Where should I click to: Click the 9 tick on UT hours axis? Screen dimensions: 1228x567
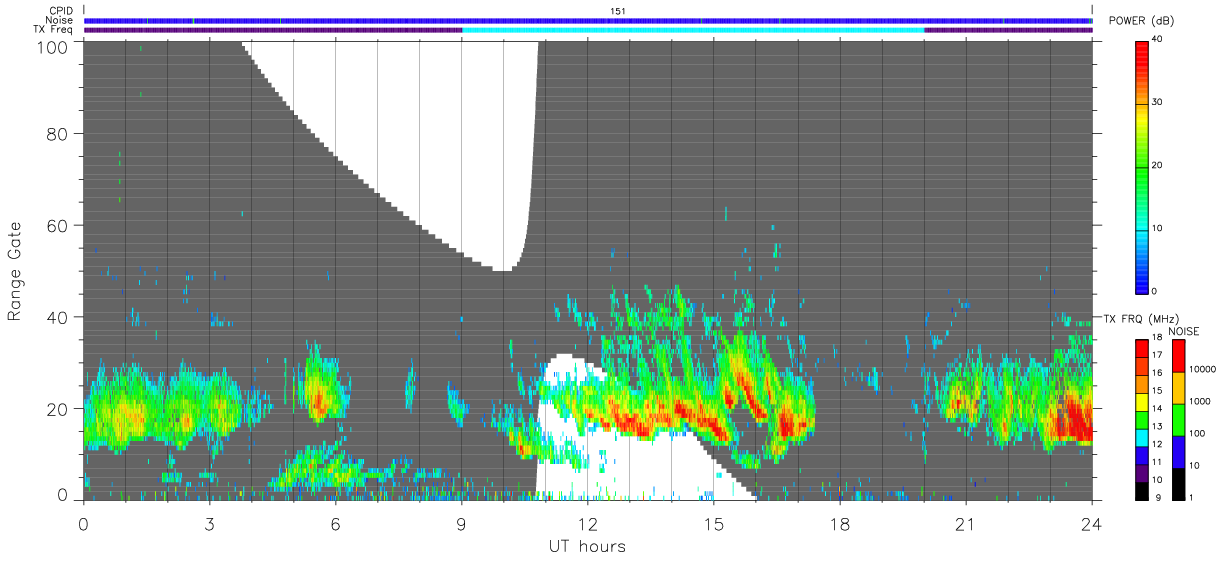461,523
